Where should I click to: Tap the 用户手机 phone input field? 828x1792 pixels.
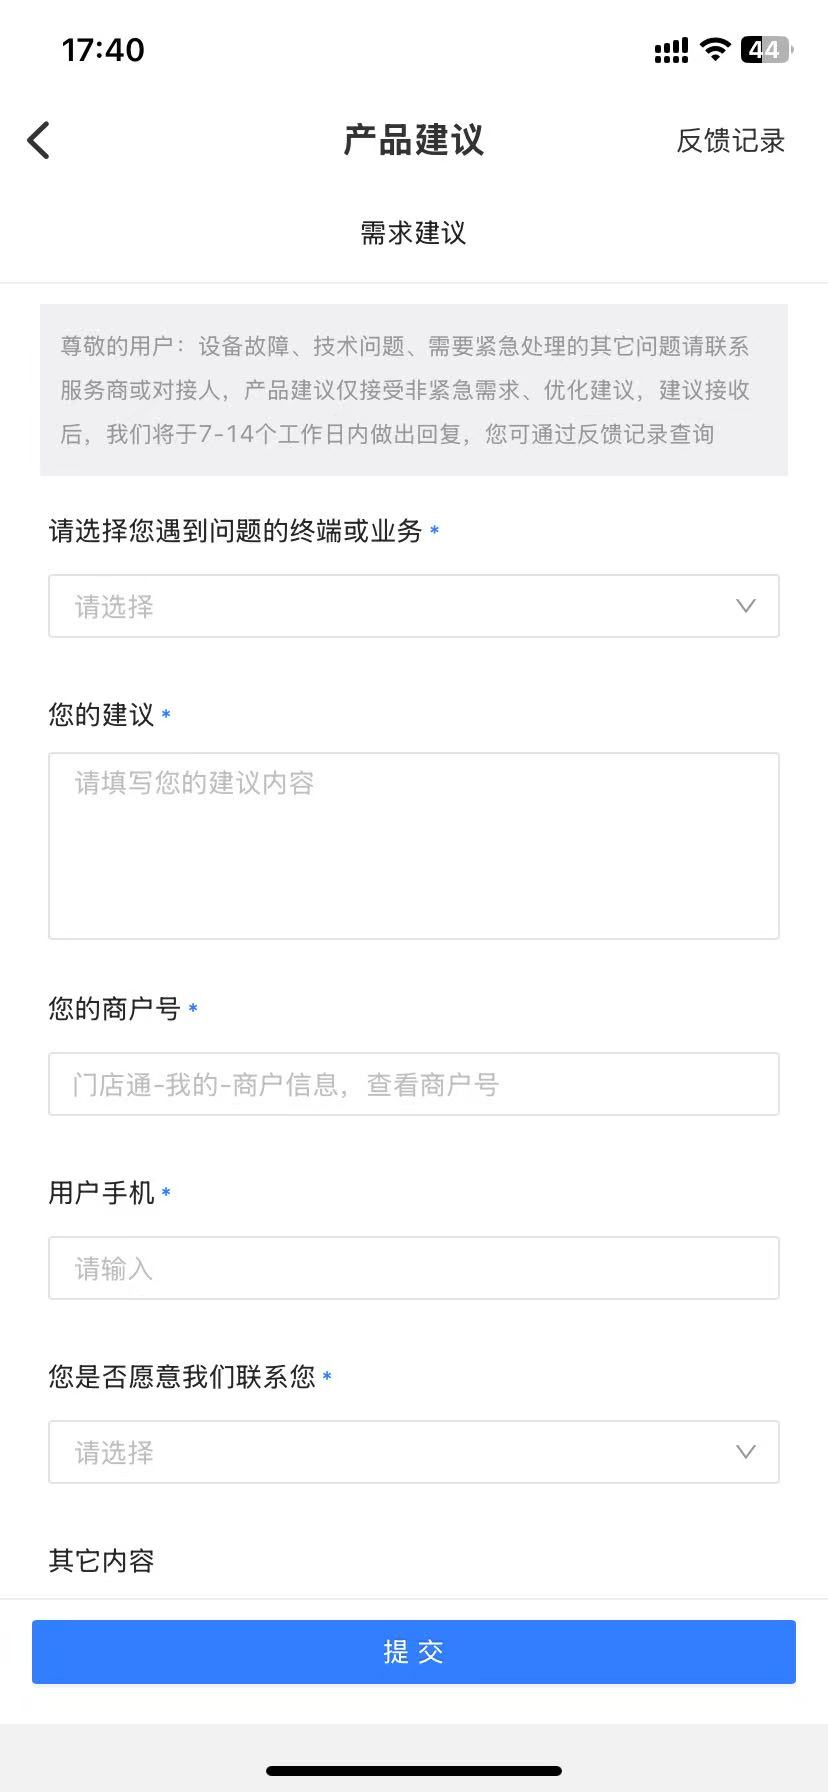(413, 1268)
